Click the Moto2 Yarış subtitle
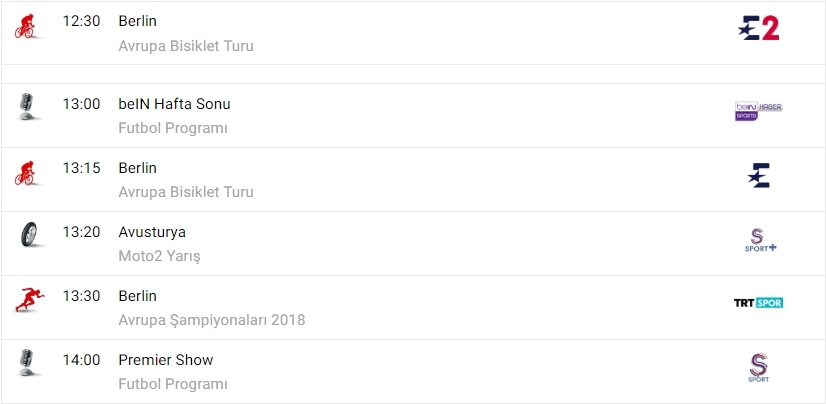This screenshot has height=404, width=826. tap(159, 256)
